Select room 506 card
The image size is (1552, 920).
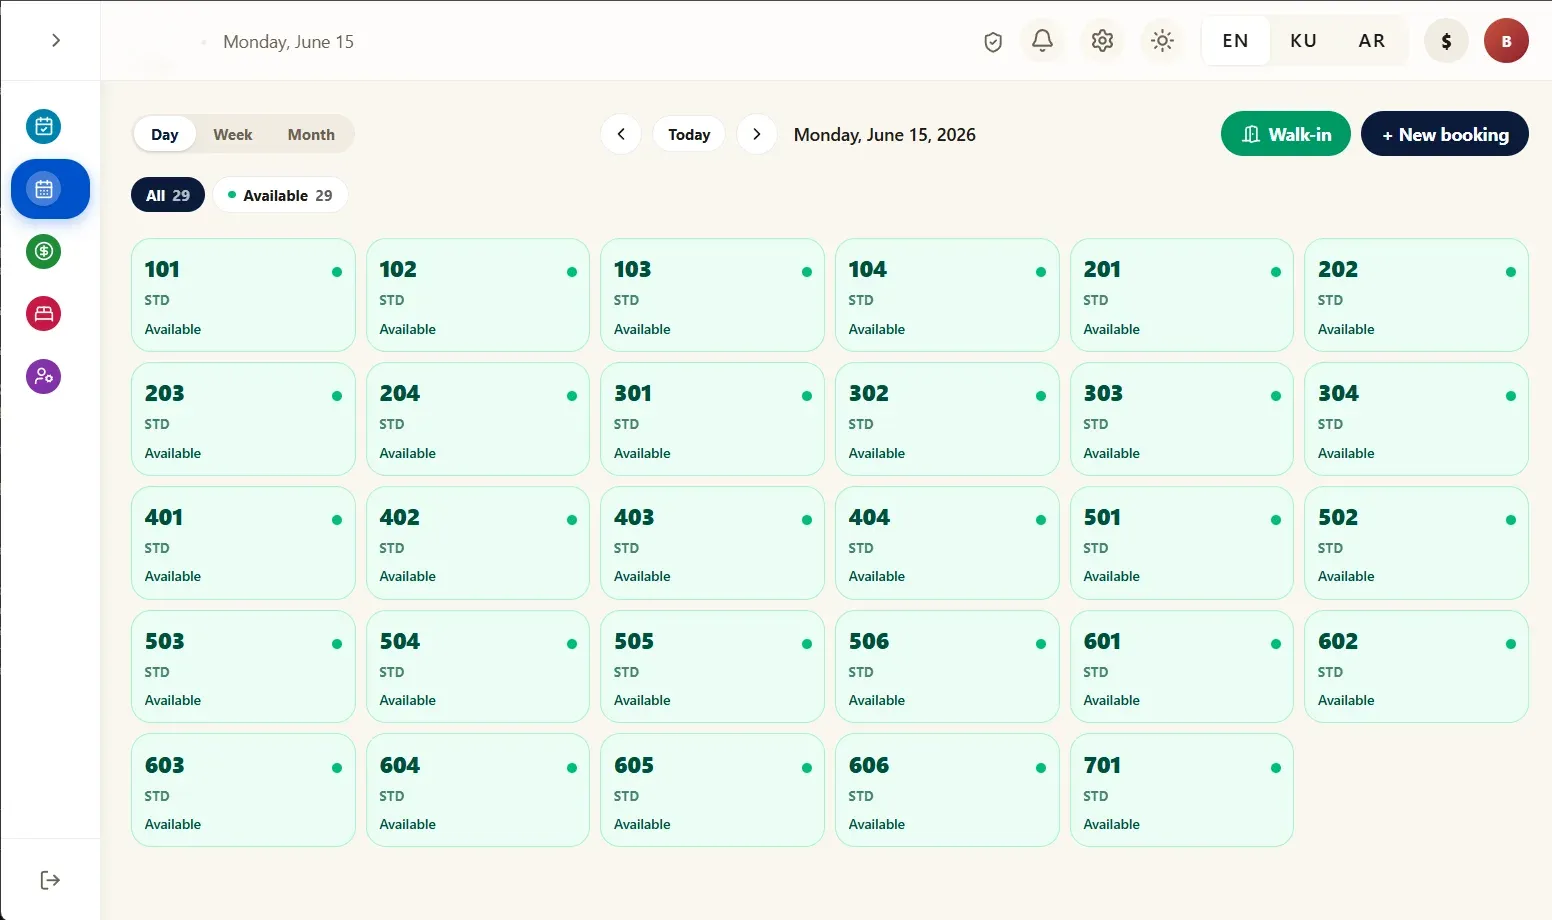point(947,667)
